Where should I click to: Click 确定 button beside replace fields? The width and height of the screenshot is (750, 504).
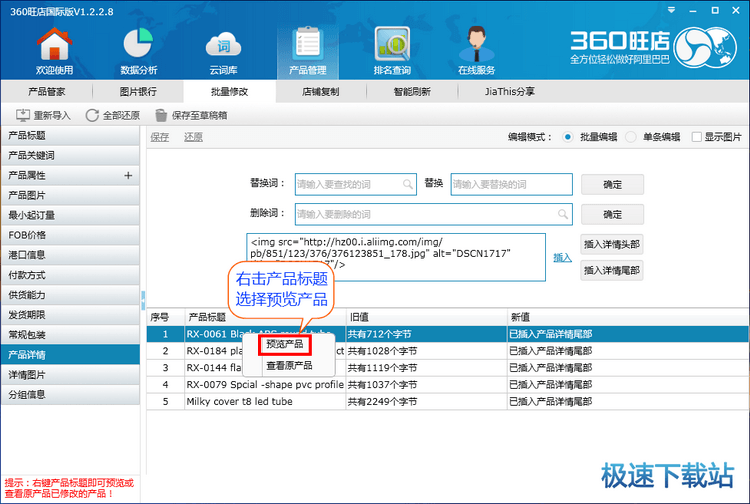(x=612, y=185)
